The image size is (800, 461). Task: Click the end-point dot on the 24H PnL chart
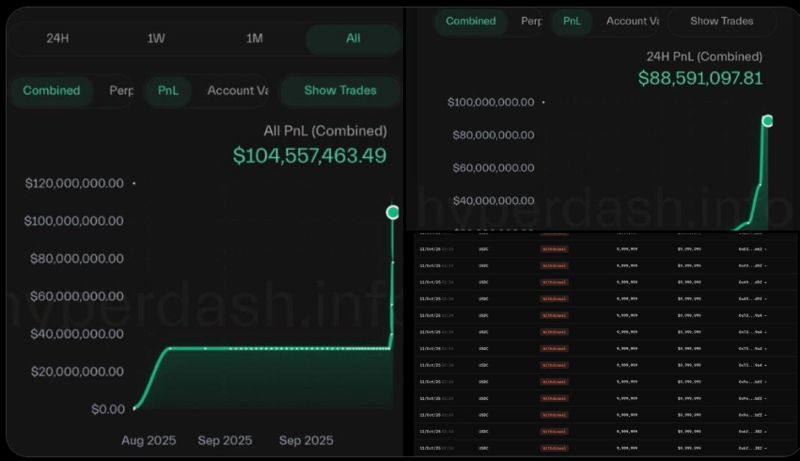point(767,121)
